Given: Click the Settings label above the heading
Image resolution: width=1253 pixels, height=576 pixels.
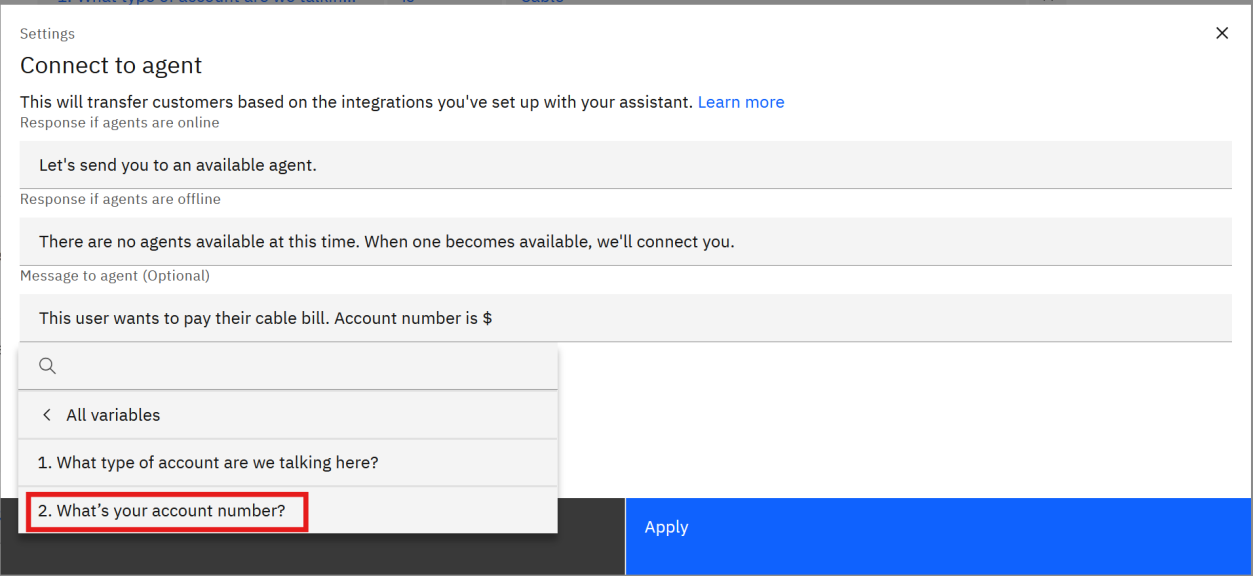Looking at the screenshot, I should [47, 34].
